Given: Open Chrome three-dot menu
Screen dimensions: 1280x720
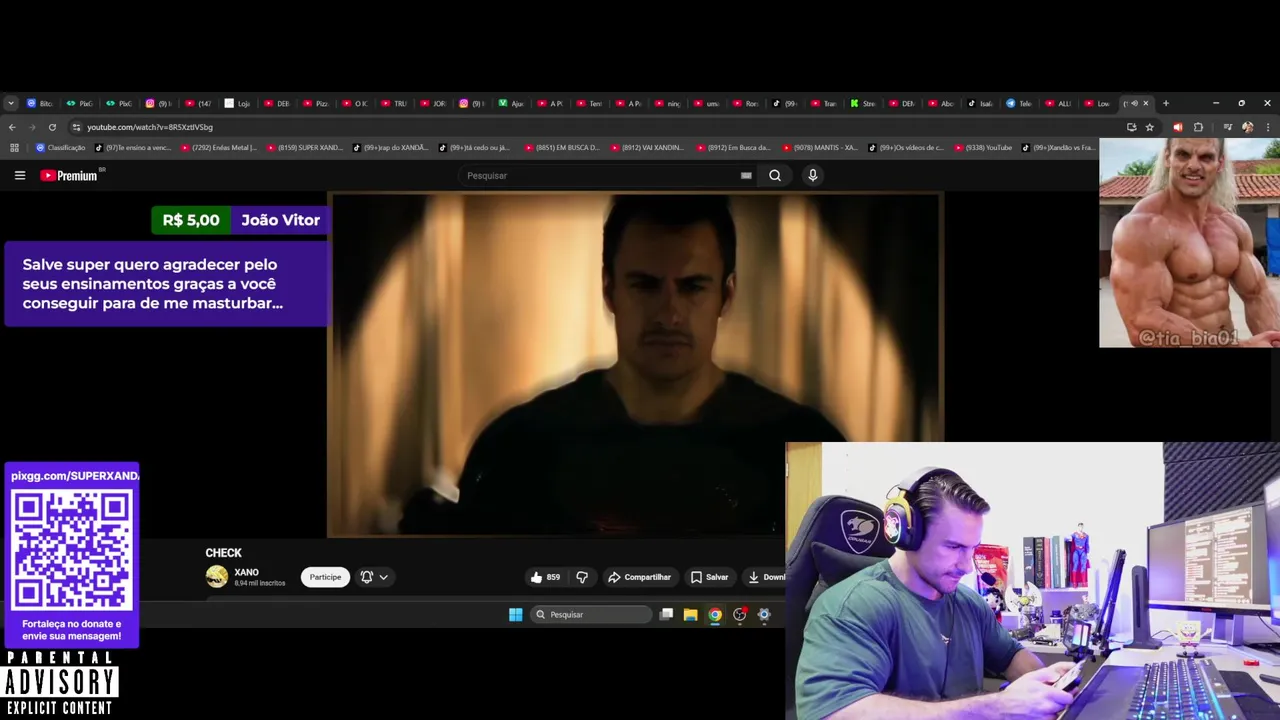Looking at the screenshot, I should (1268, 127).
